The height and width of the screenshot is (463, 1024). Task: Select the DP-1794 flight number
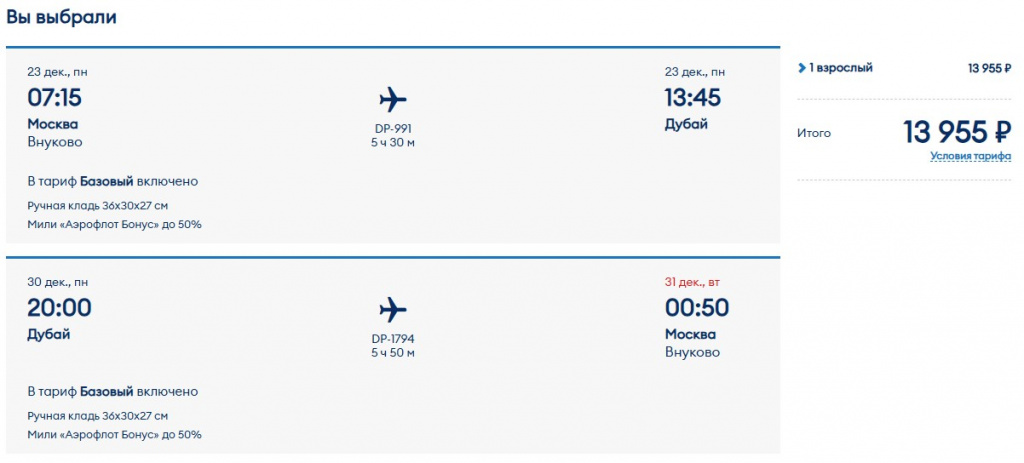(392, 338)
